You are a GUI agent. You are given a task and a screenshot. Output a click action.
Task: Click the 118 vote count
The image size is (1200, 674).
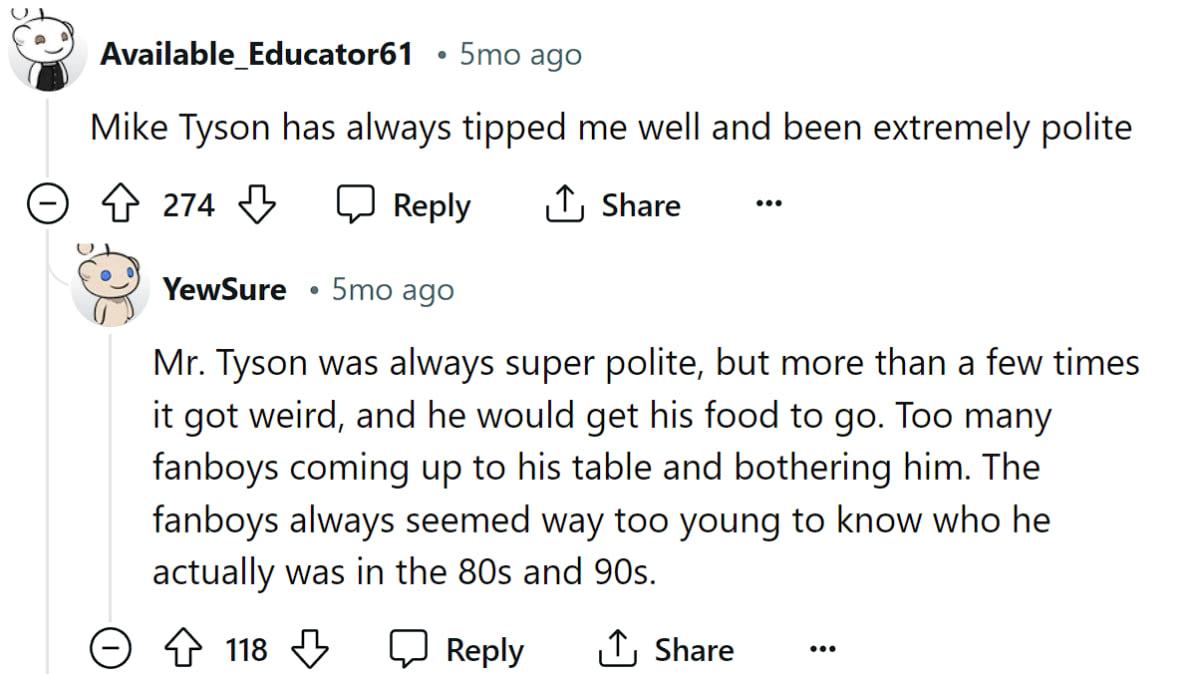pos(246,650)
